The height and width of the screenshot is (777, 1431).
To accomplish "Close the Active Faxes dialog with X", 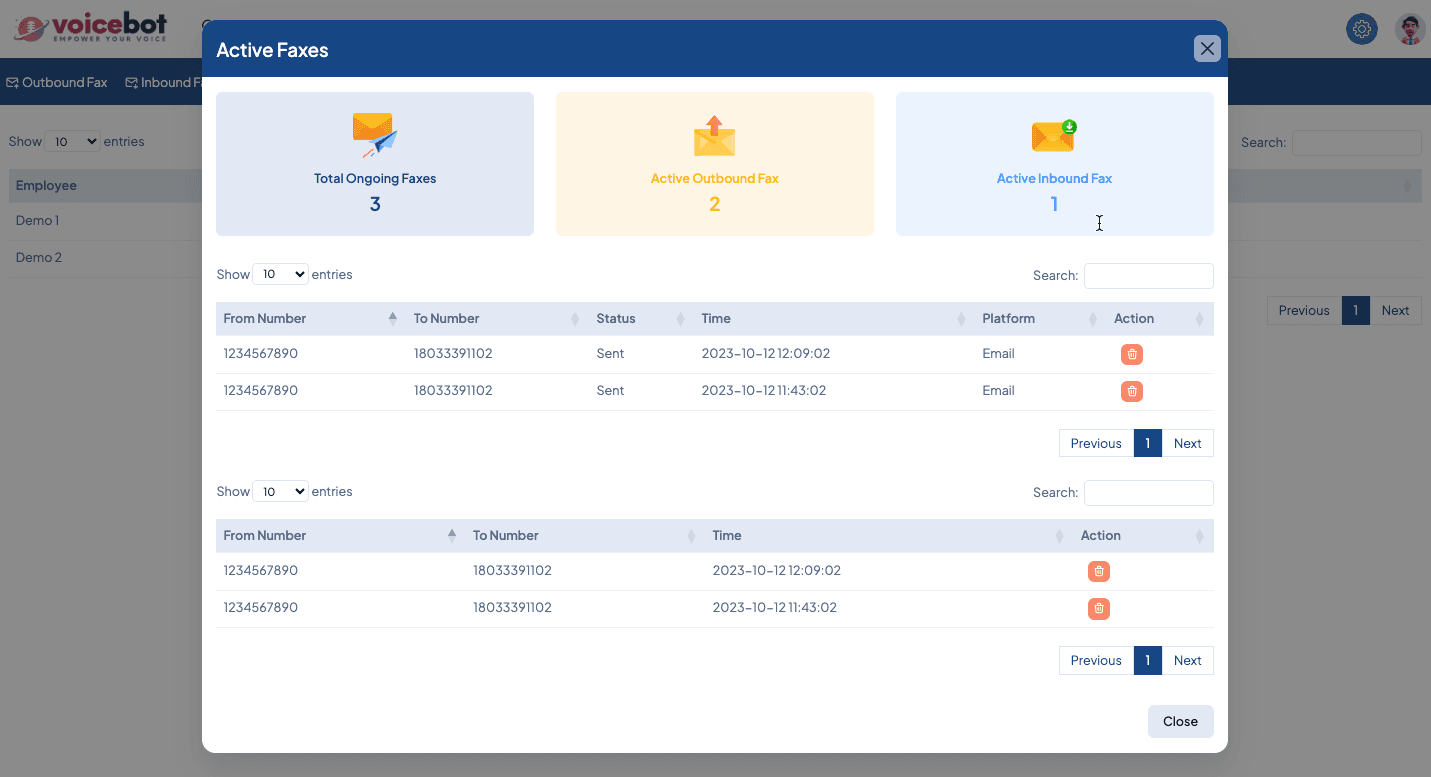I will coord(1207,49).
